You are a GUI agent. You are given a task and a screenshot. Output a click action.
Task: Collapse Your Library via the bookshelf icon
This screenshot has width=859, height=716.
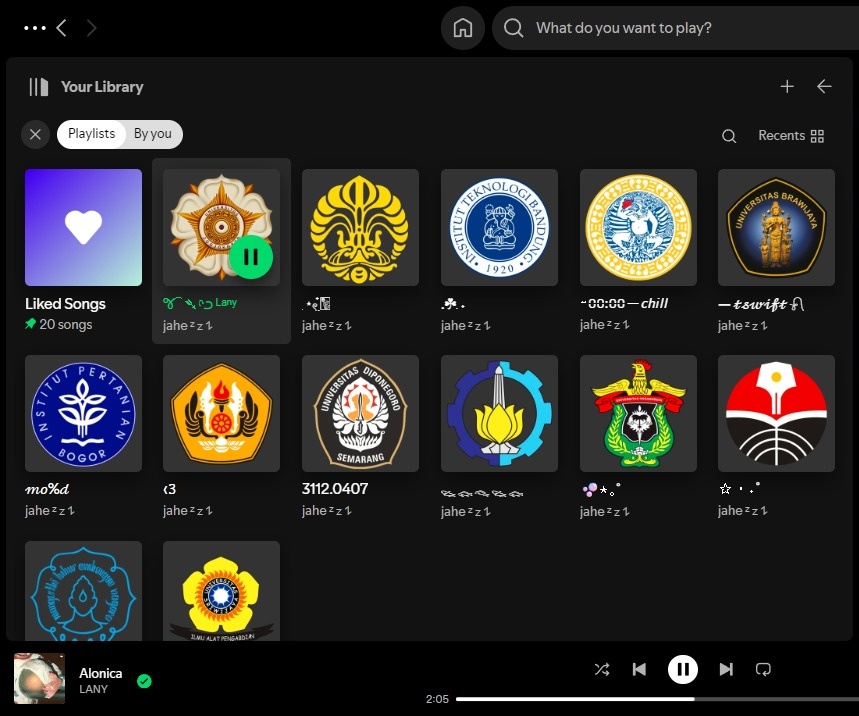coord(39,87)
